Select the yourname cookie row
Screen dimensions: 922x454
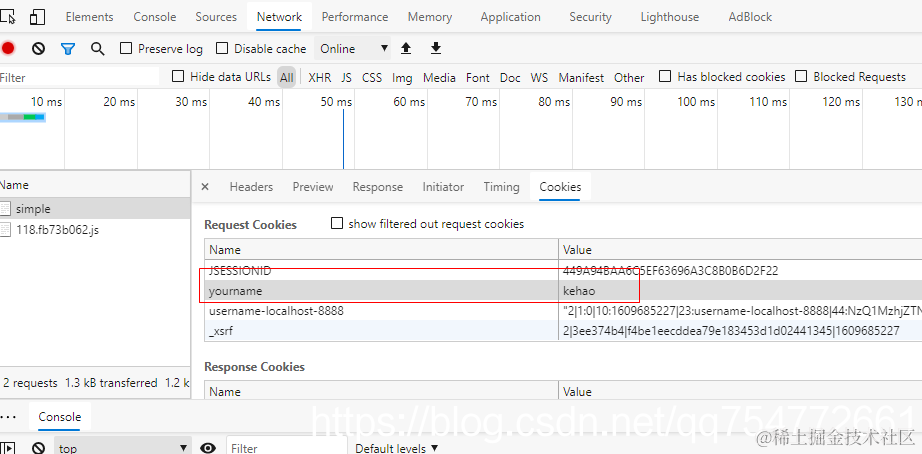(563, 291)
